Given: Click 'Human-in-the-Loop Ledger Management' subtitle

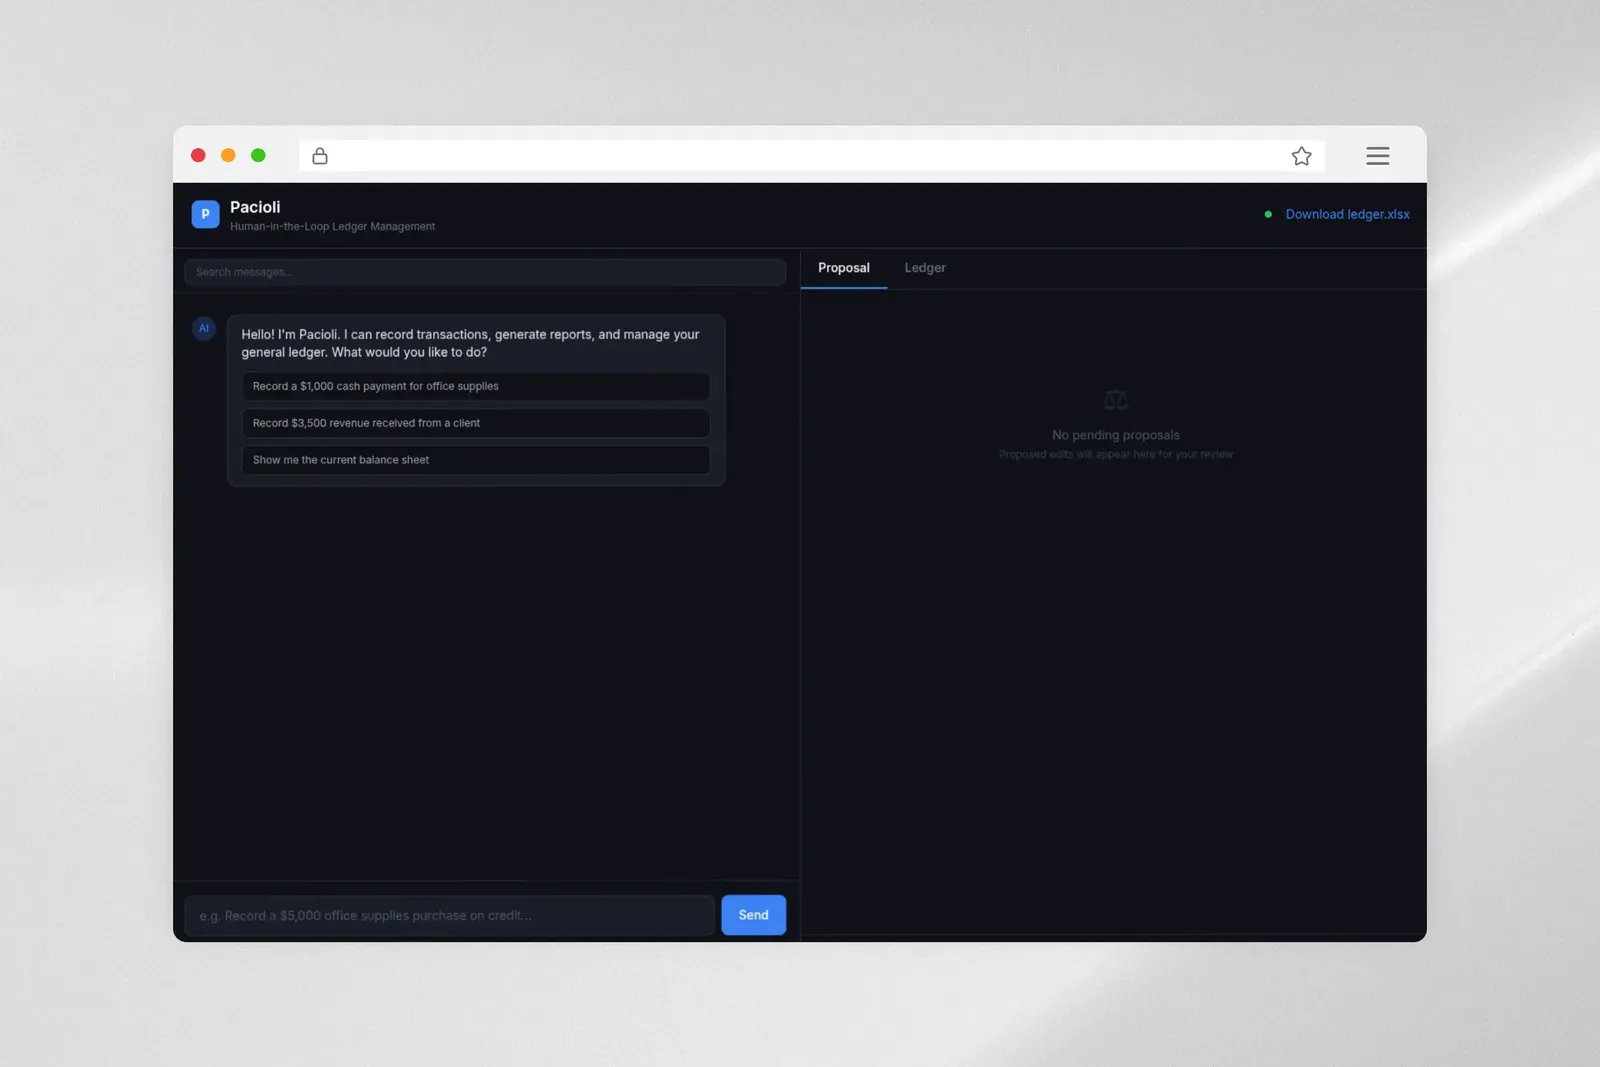Looking at the screenshot, I should point(332,227).
